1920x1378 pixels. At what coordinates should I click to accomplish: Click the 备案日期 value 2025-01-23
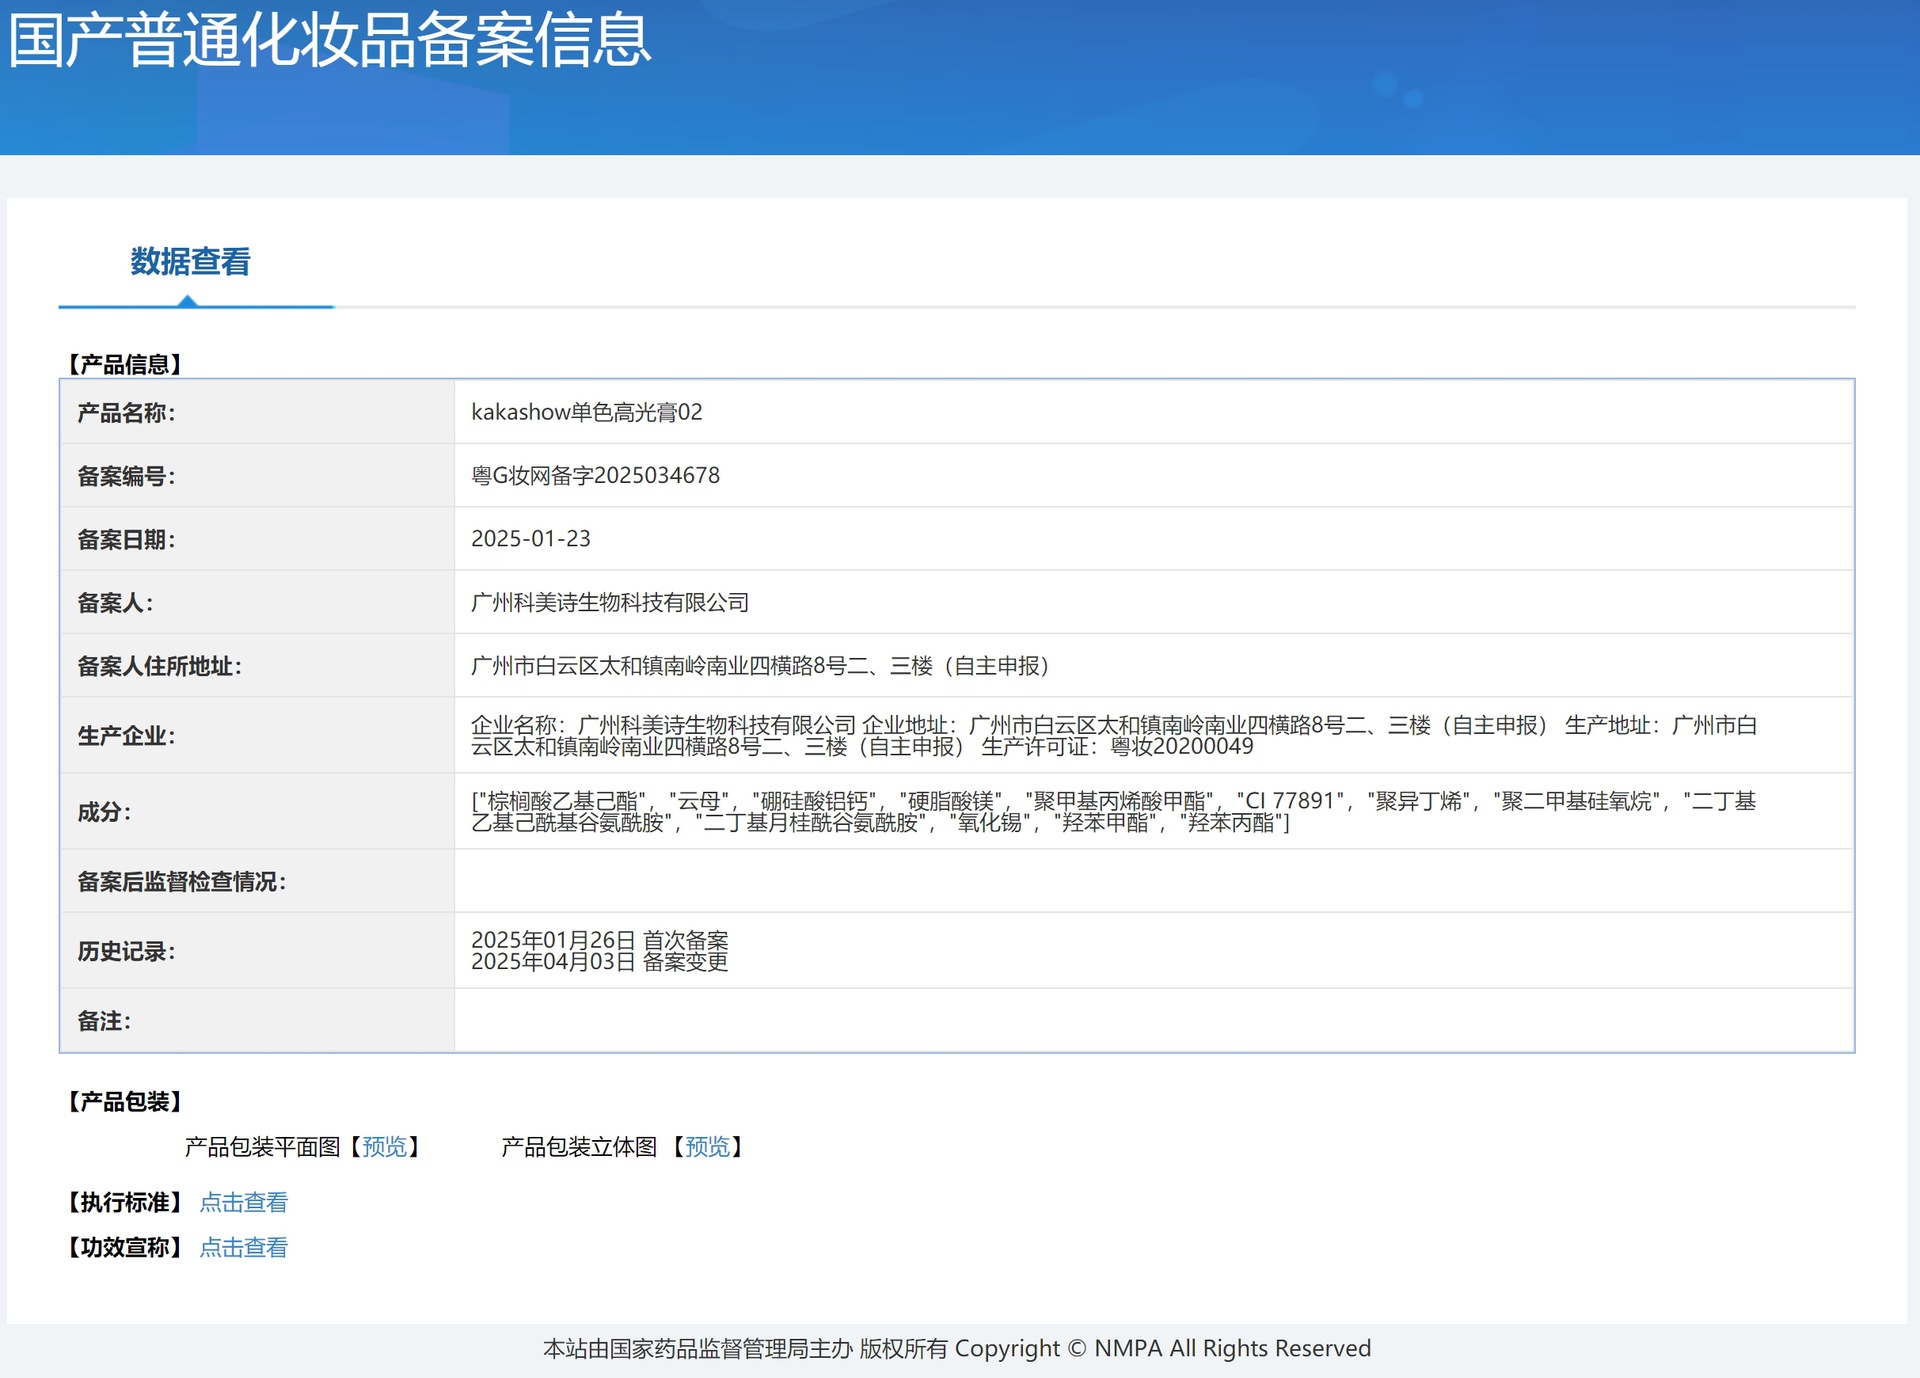coord(530,538)
